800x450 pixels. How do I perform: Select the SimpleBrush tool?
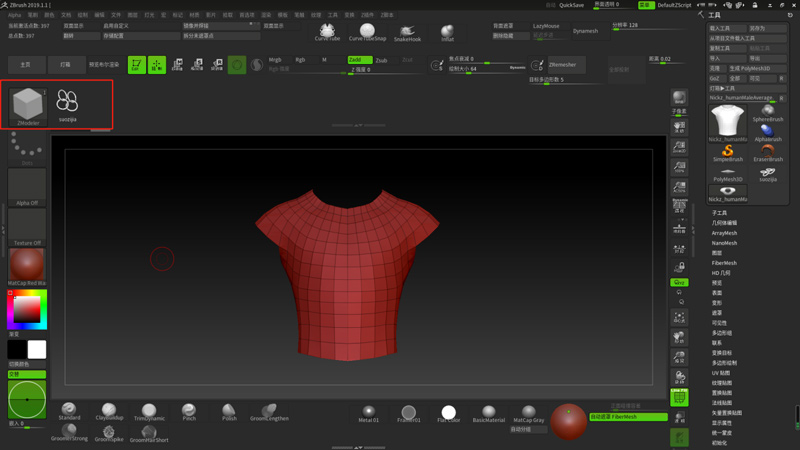728,152
